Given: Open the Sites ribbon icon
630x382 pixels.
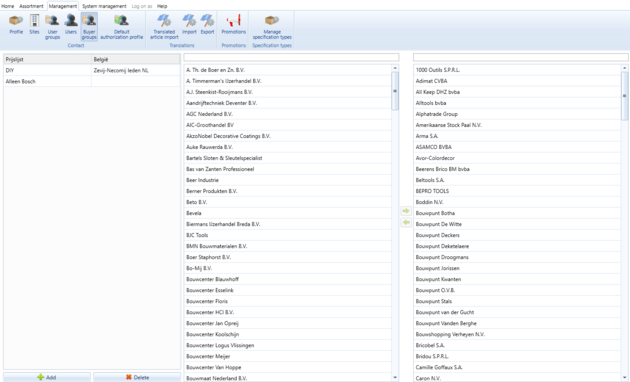Looking at the screenshot, I should point(34,24).
